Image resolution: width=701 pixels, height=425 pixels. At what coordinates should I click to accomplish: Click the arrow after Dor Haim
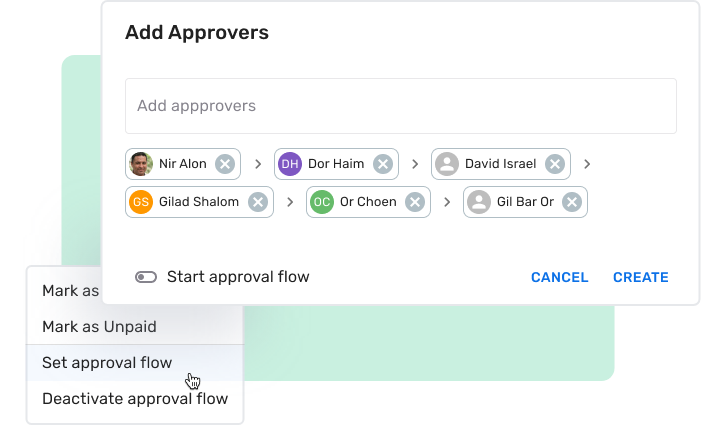pyautogui.click(x=414, y=164)
